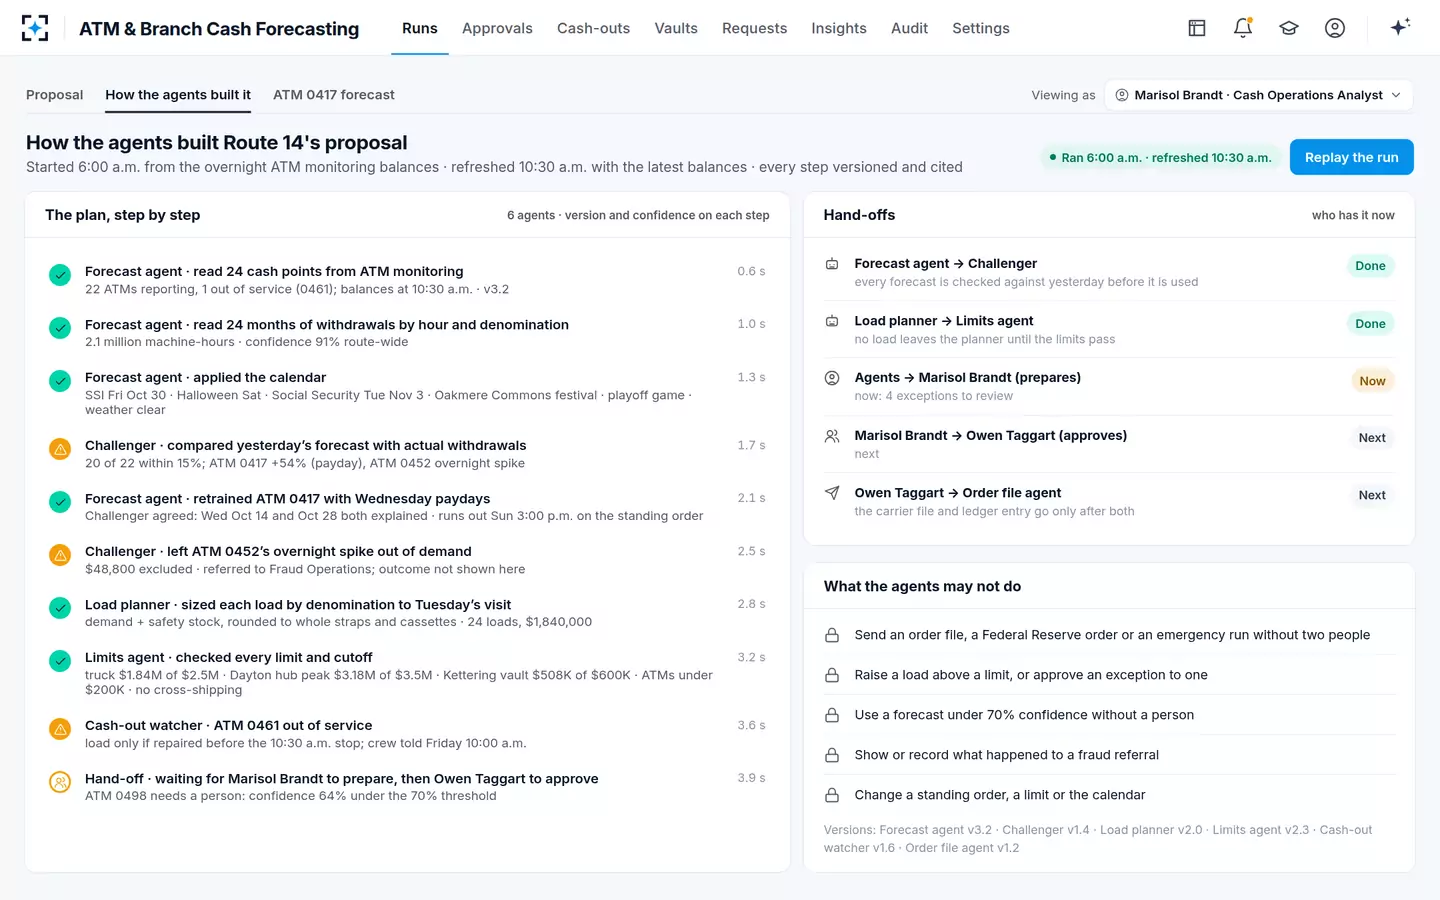Screen dimensions: 1440x900
Task: Switch to the Proposal sub-tab
Action: click(54, 95)
